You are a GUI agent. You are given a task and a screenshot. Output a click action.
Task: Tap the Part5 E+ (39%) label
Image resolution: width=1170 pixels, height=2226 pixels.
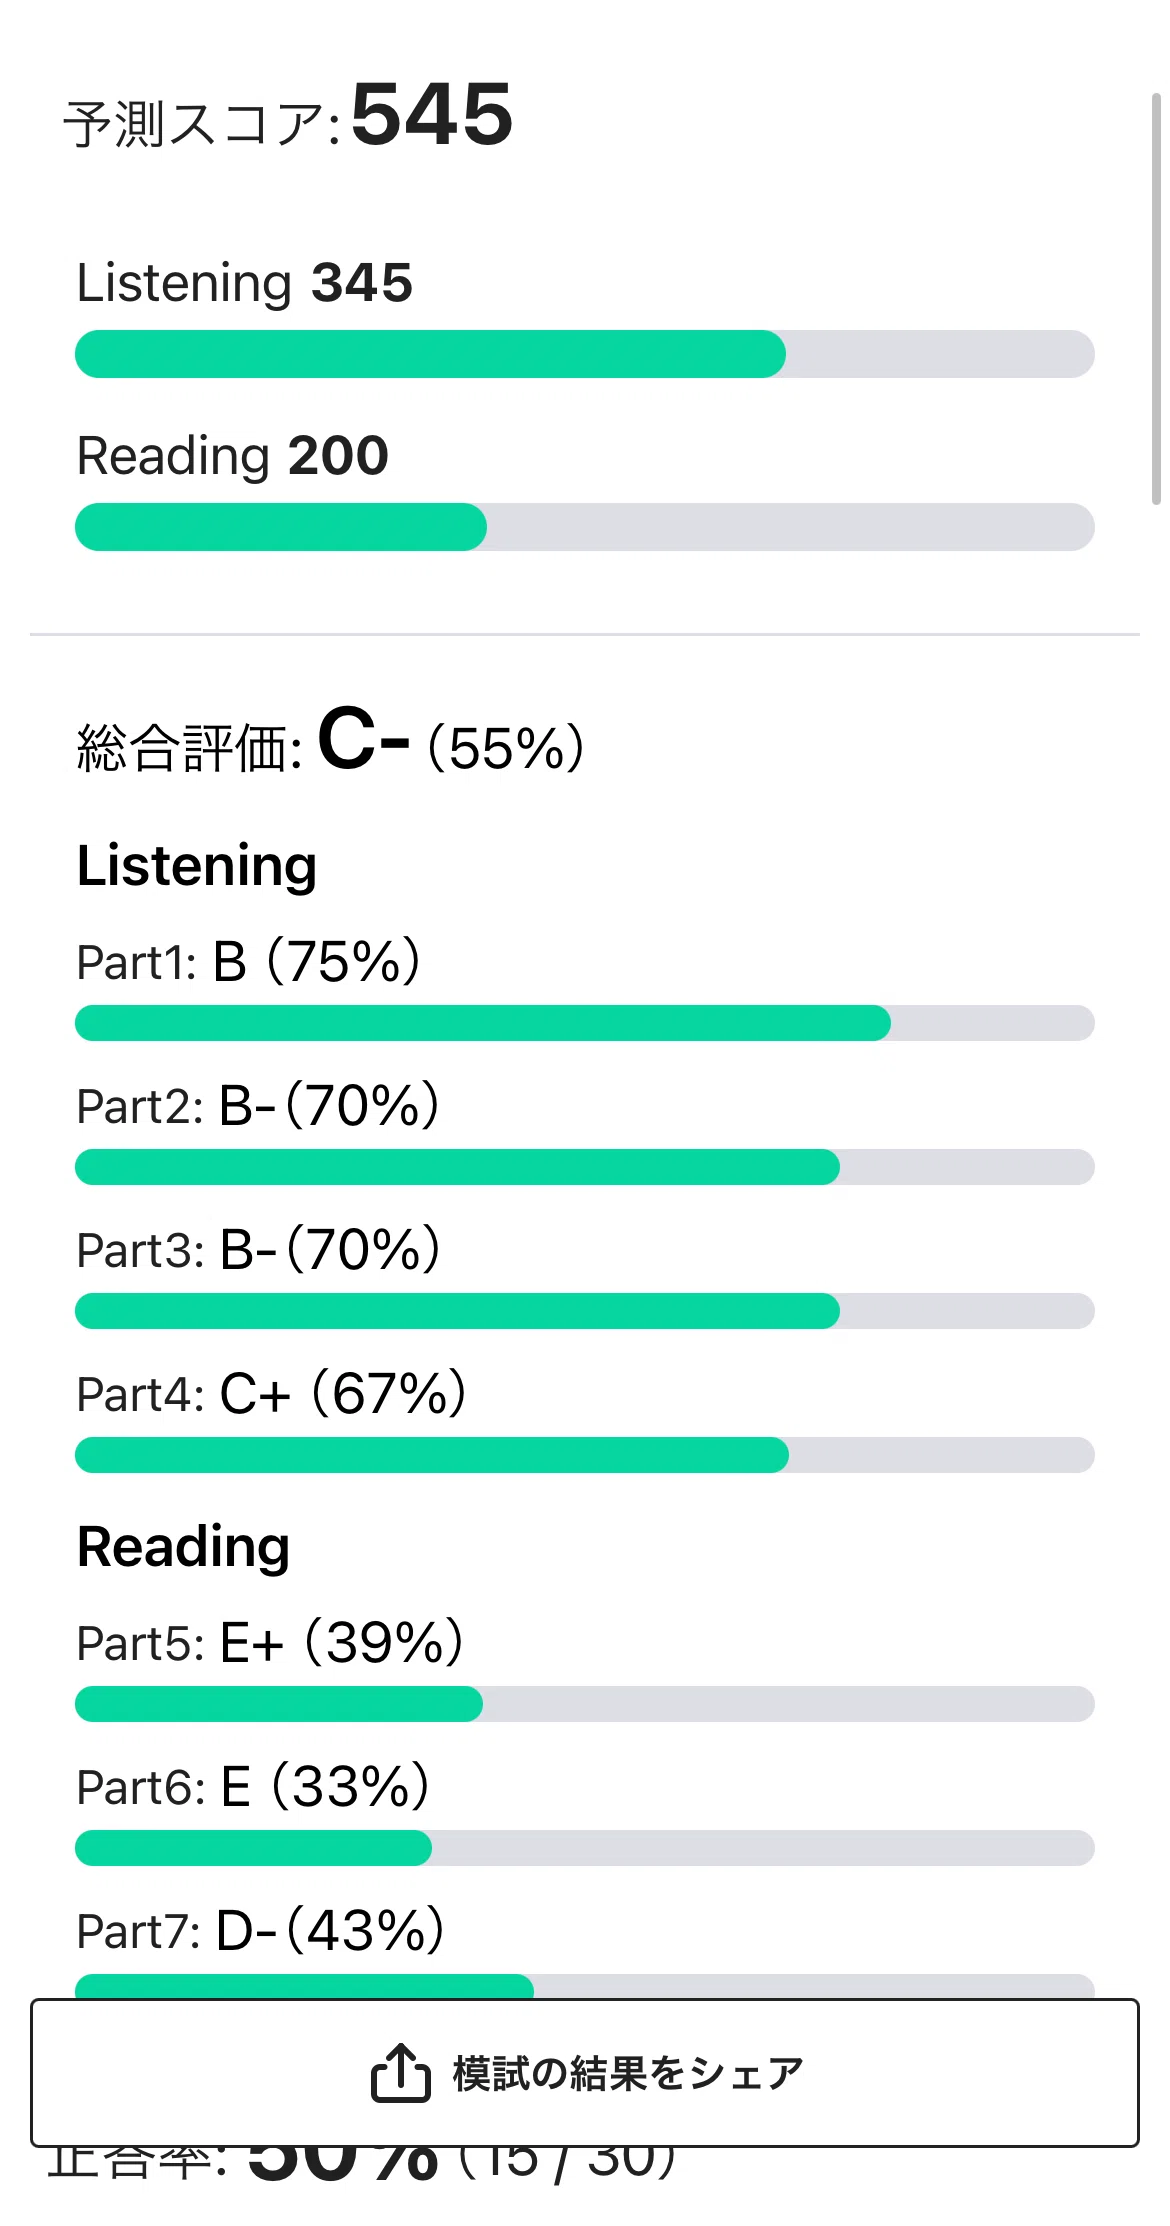[x=270, y=1643]
